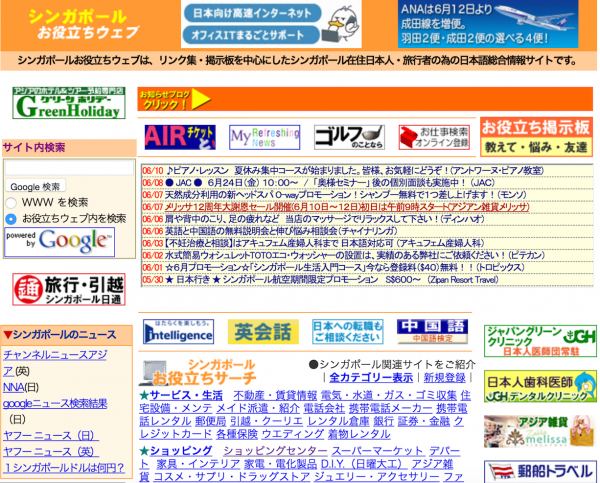The height and width of the screenshot is (483, 600).
Task: Open the NNA news link
Action: pos(13,387)
